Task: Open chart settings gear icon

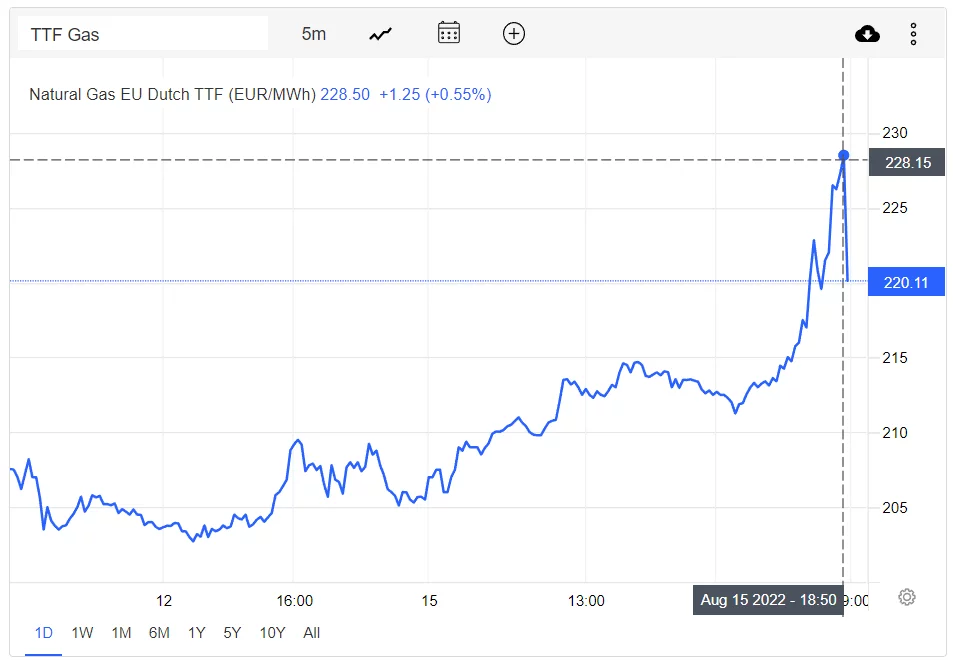Action: pos(906,597)
